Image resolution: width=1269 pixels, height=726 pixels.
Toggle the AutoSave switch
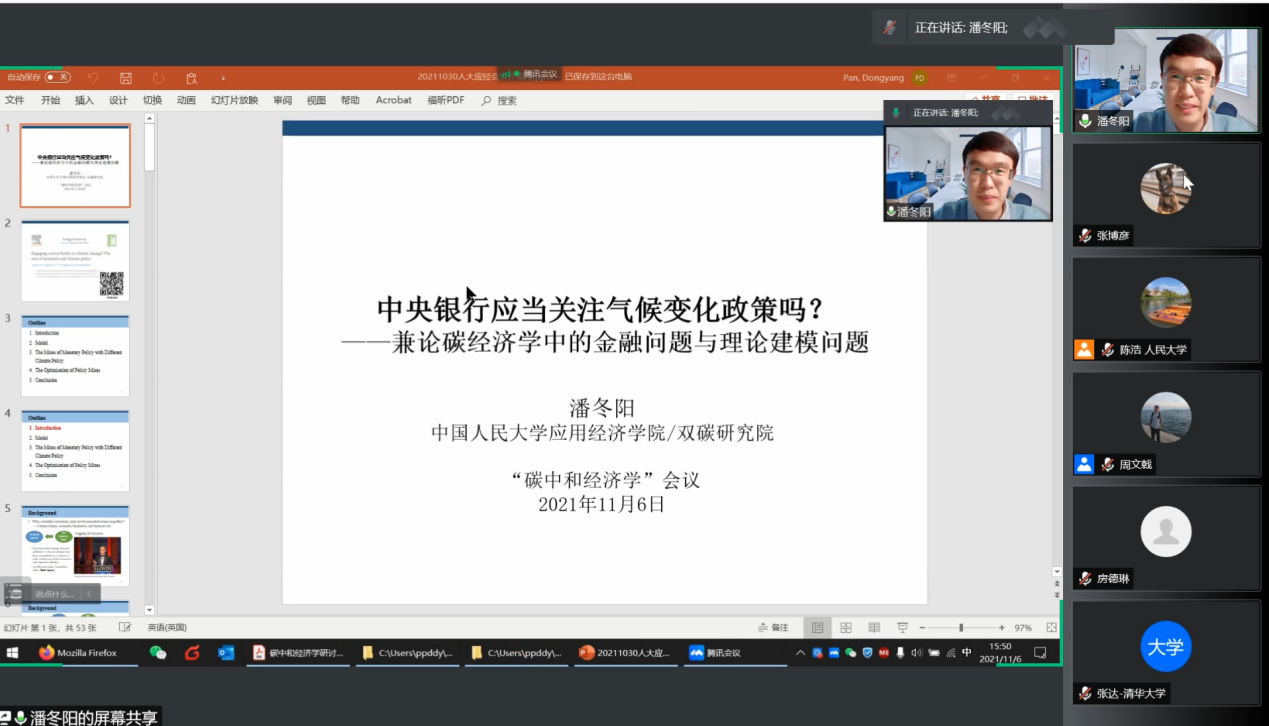tap(57, 77)
